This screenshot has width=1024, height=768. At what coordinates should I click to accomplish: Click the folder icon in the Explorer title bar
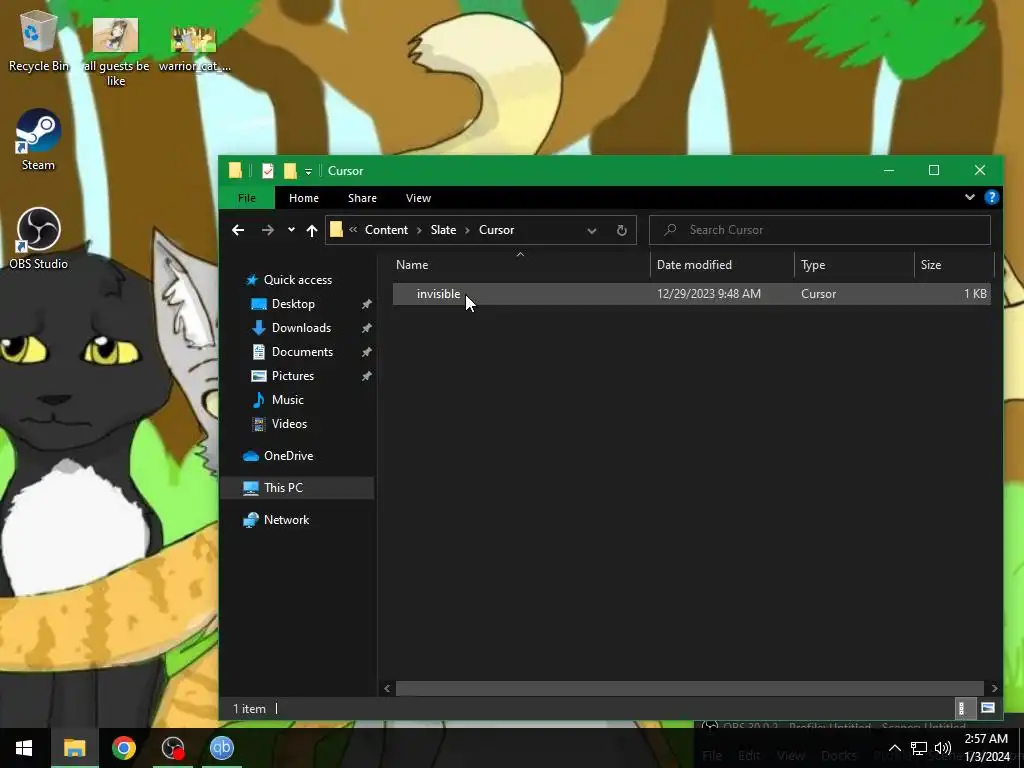pos(235,170)
